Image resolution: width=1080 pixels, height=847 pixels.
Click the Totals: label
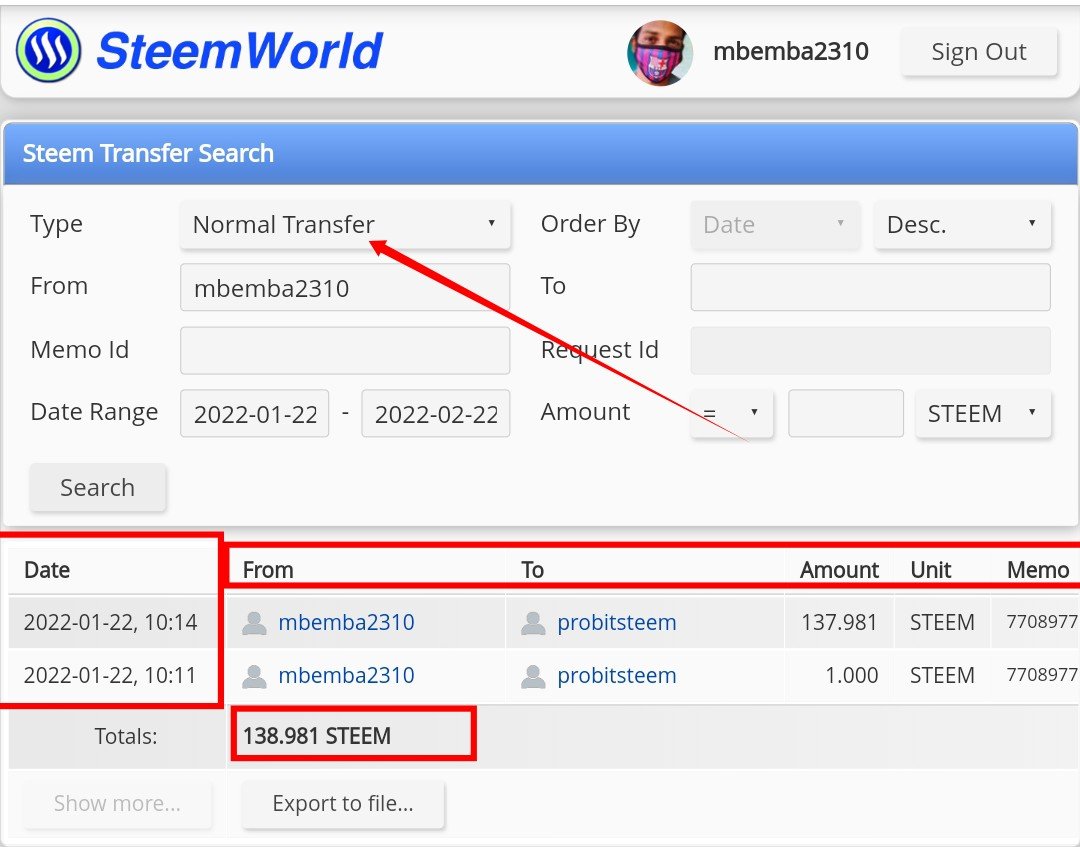126,736
